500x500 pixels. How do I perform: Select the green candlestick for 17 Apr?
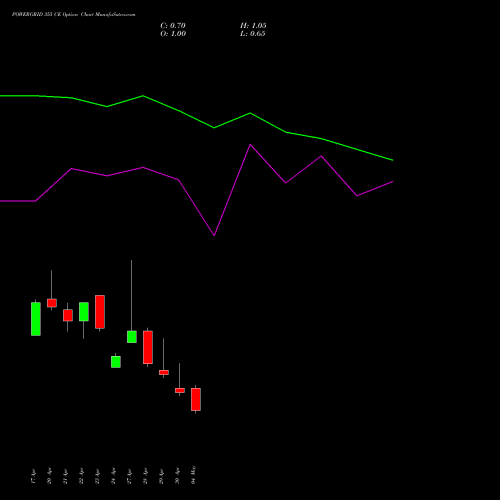click(x=36, y=319)
